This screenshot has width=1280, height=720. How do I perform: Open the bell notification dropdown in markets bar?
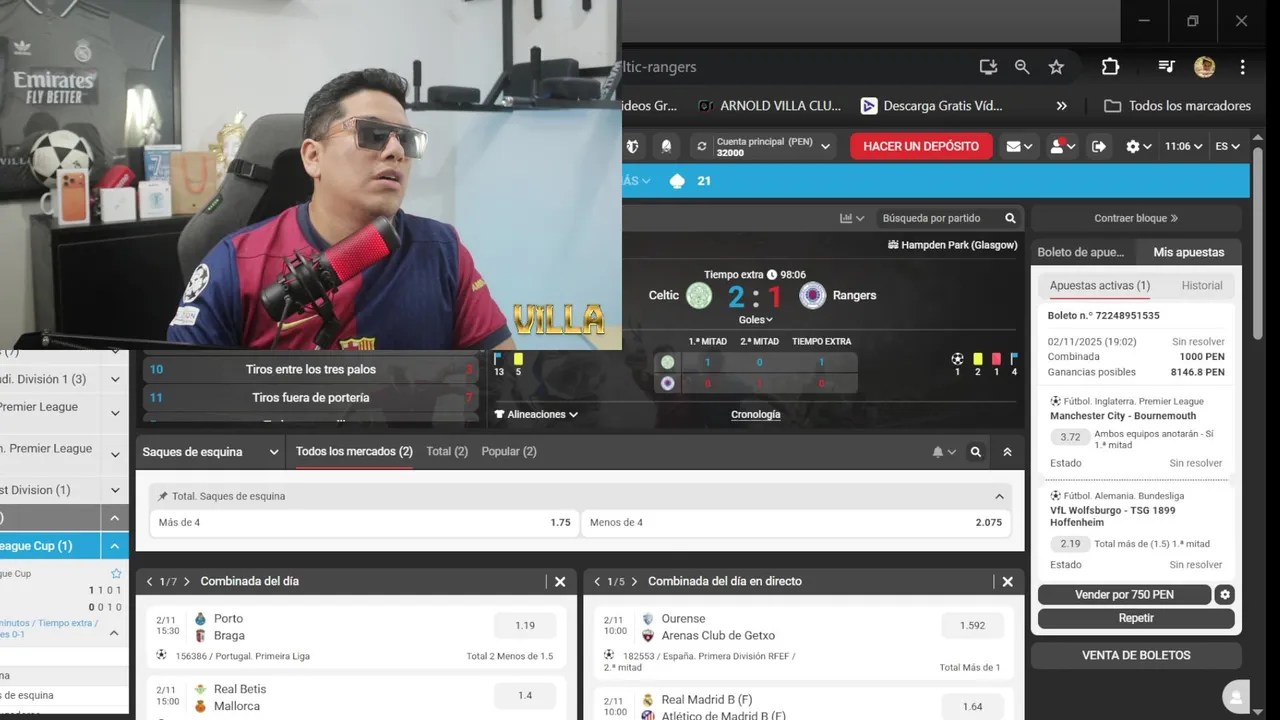tap(944, 452)
